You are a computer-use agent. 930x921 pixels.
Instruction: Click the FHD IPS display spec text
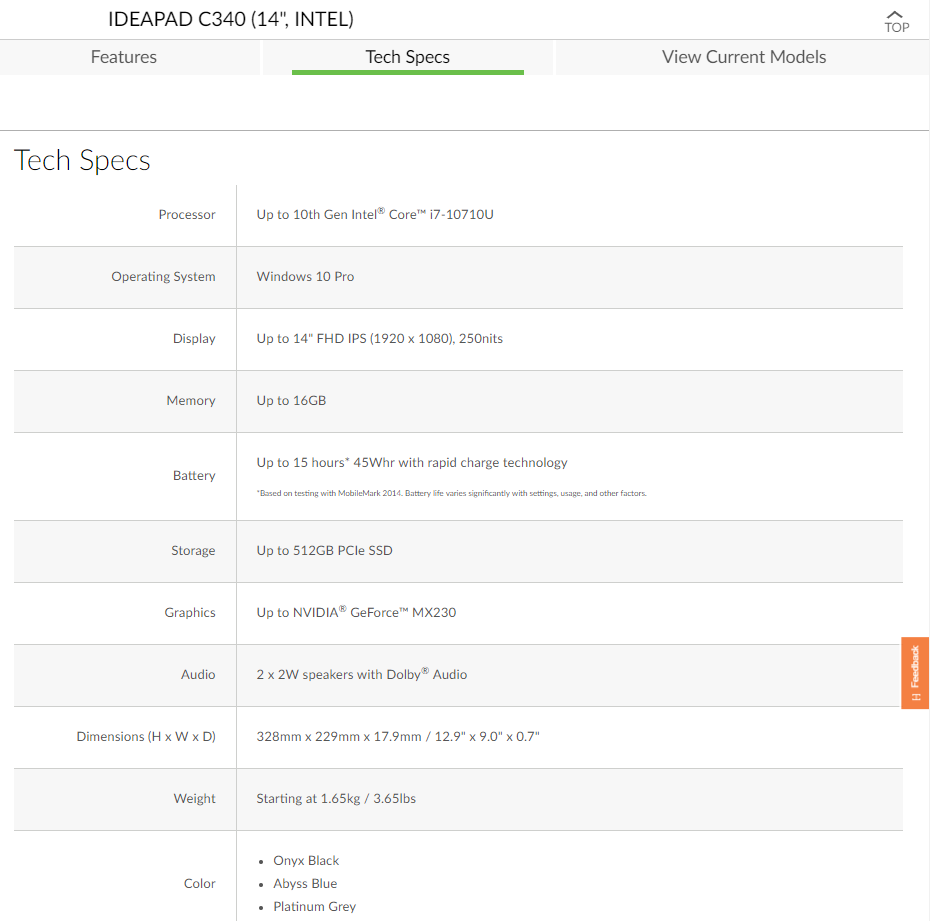(x=379, y=338)
